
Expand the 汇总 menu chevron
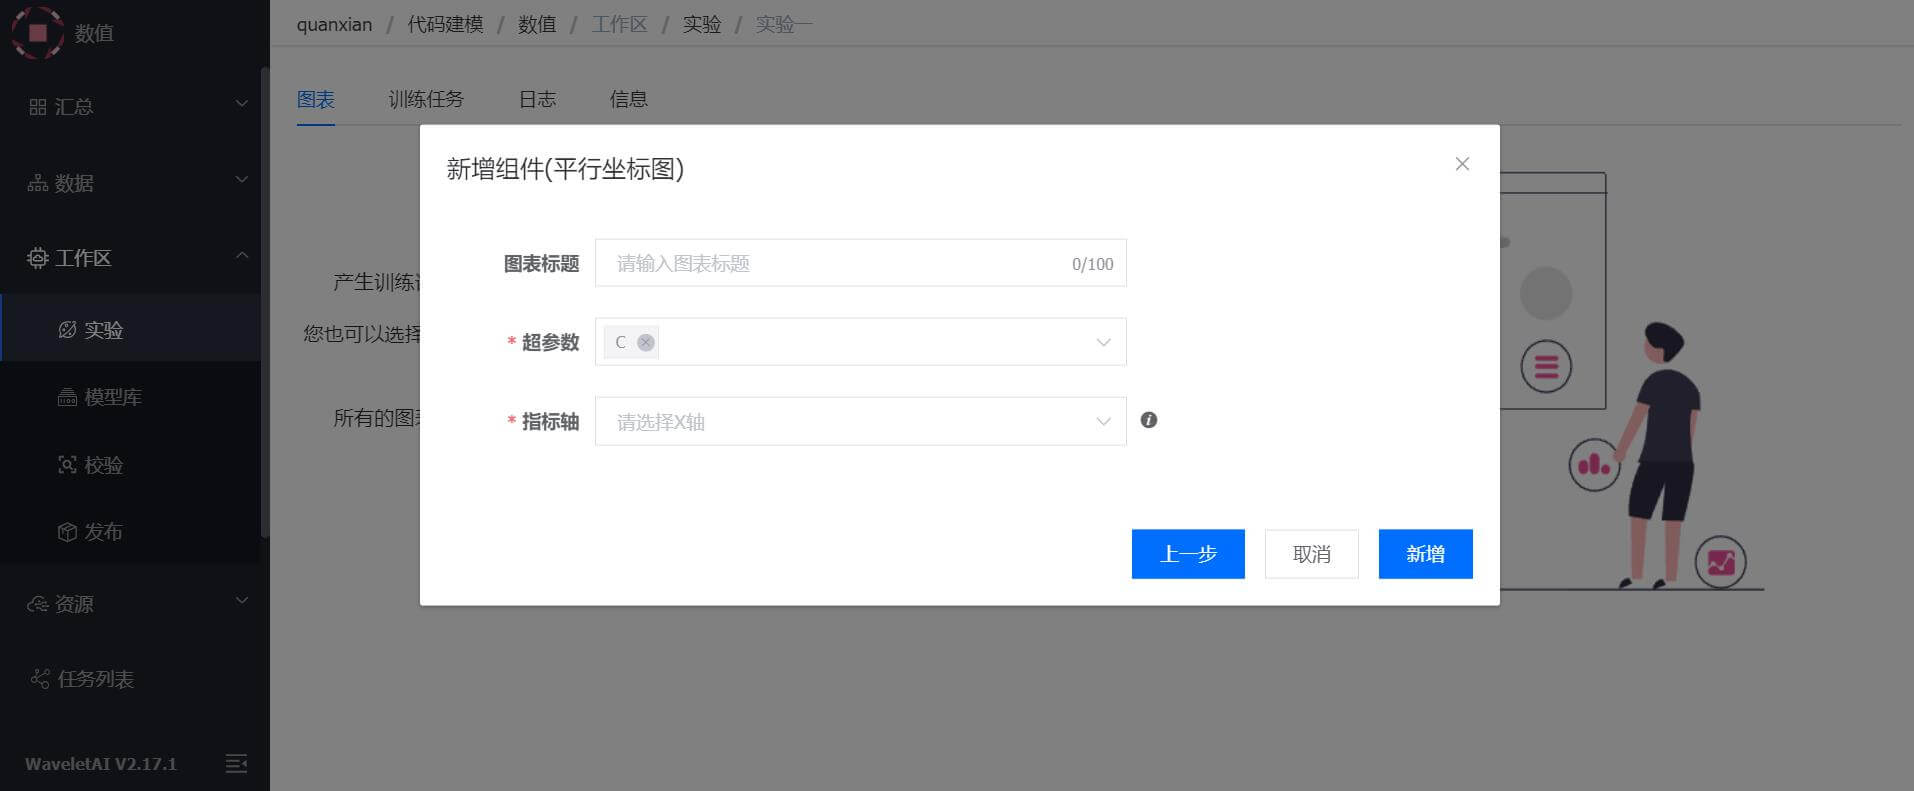point(241,103)
